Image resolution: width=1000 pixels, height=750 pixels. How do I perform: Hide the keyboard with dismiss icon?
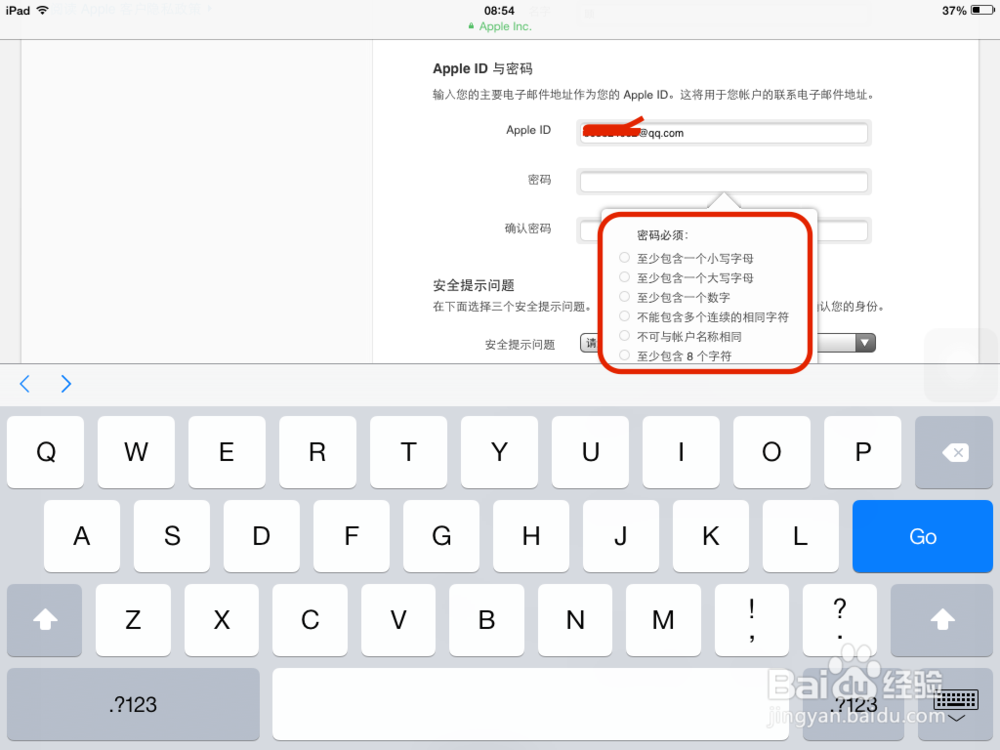[956, 705]
